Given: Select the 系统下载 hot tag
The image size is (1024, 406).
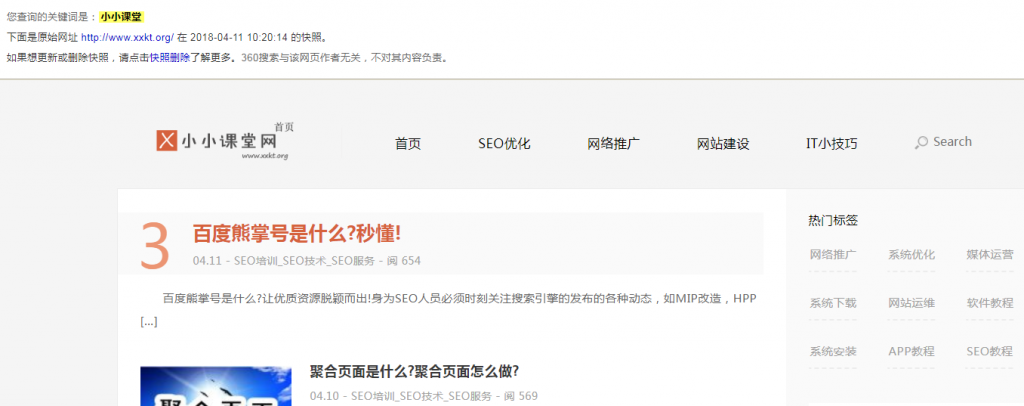Looking at the screenshot, I should point(833,303).
